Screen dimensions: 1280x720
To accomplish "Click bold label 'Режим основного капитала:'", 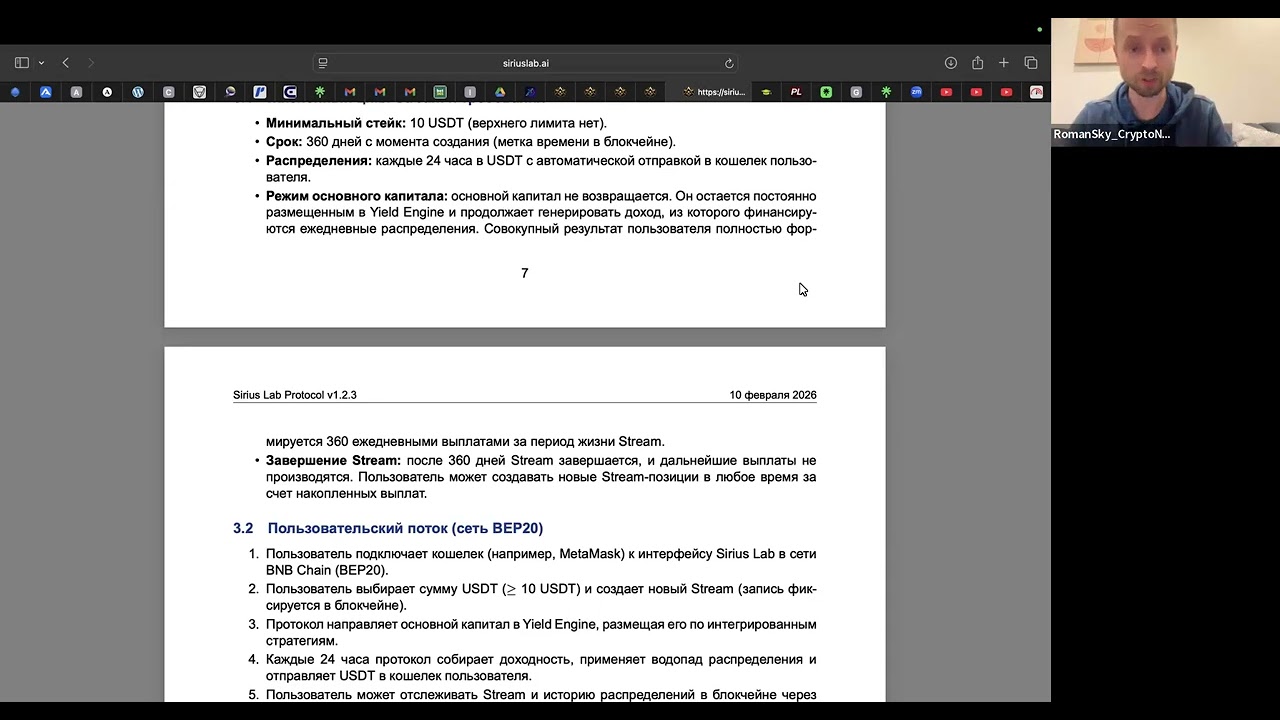I will point(357,196).
